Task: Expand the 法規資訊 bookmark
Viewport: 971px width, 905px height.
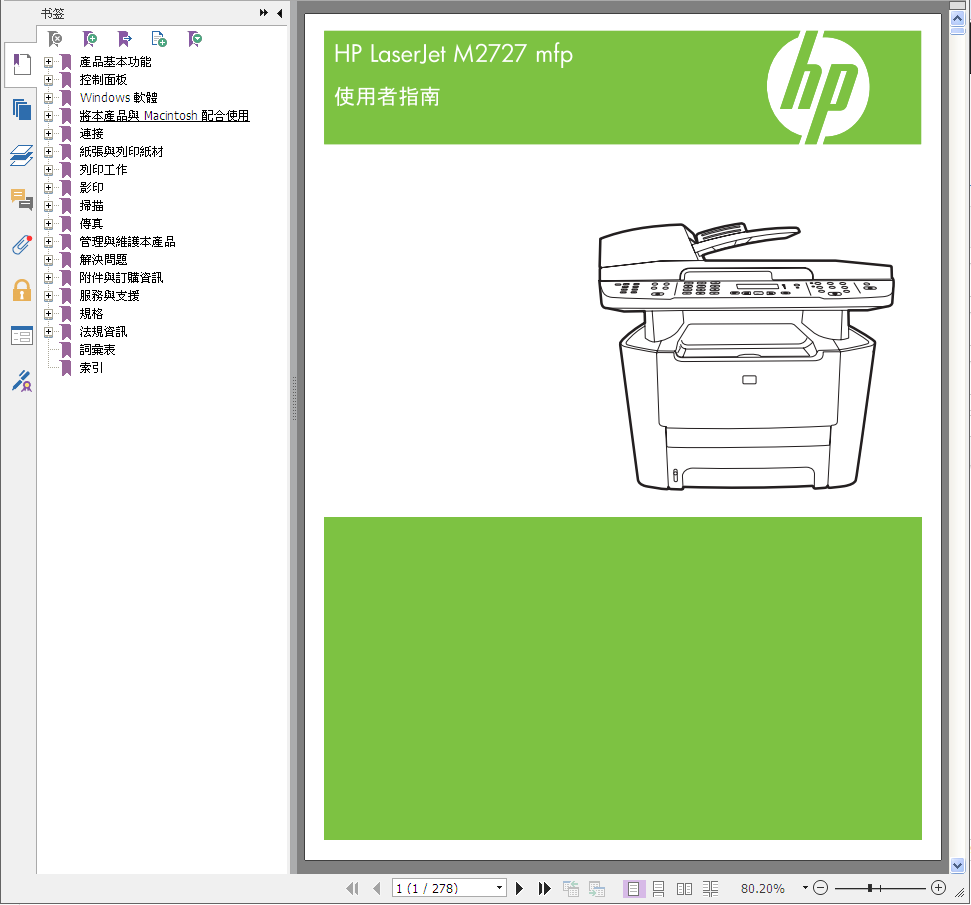Action: coord(48,331)
